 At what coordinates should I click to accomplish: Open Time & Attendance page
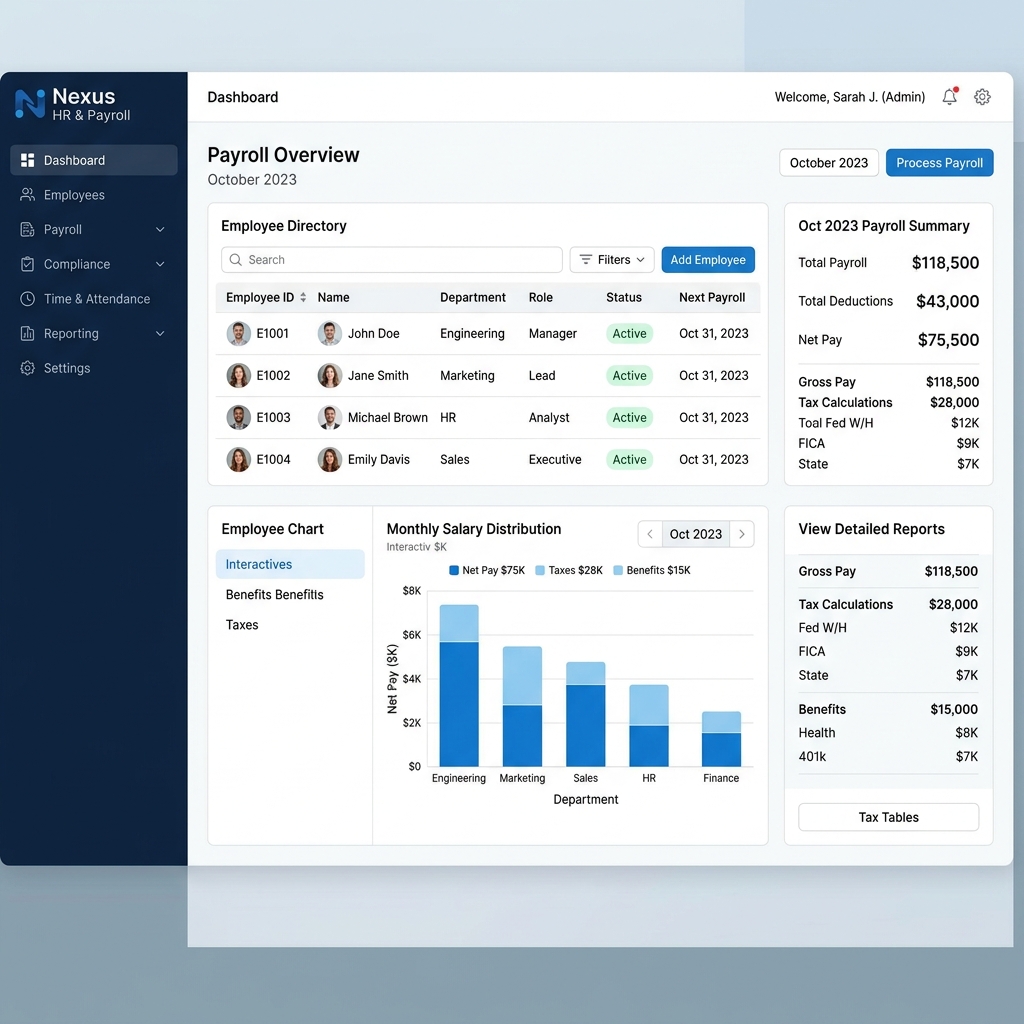pos(94,298)
